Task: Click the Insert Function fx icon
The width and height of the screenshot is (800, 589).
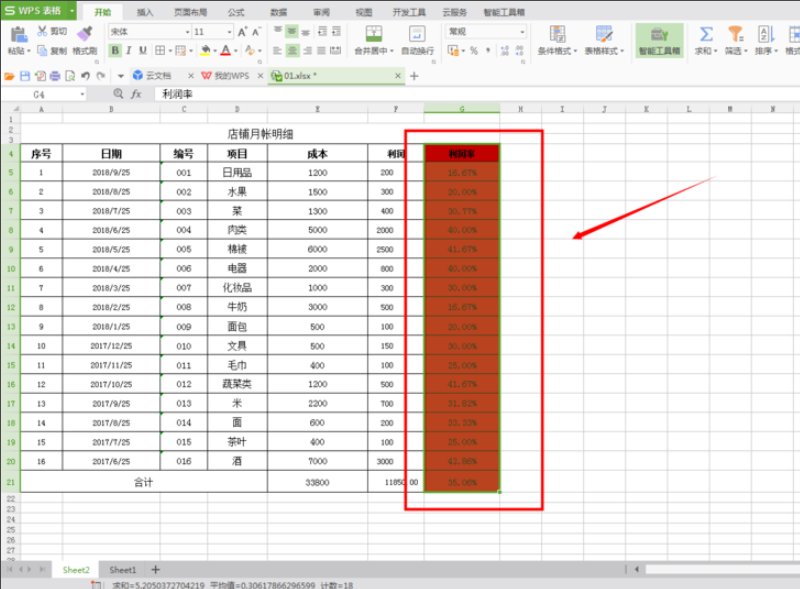Action: click(136, 94)
